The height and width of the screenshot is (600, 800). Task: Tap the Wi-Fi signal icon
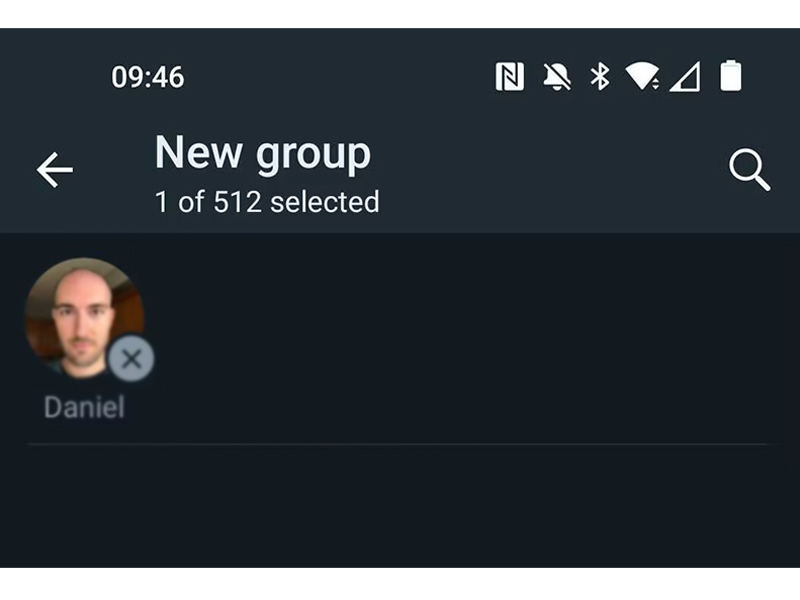[642, 76]
